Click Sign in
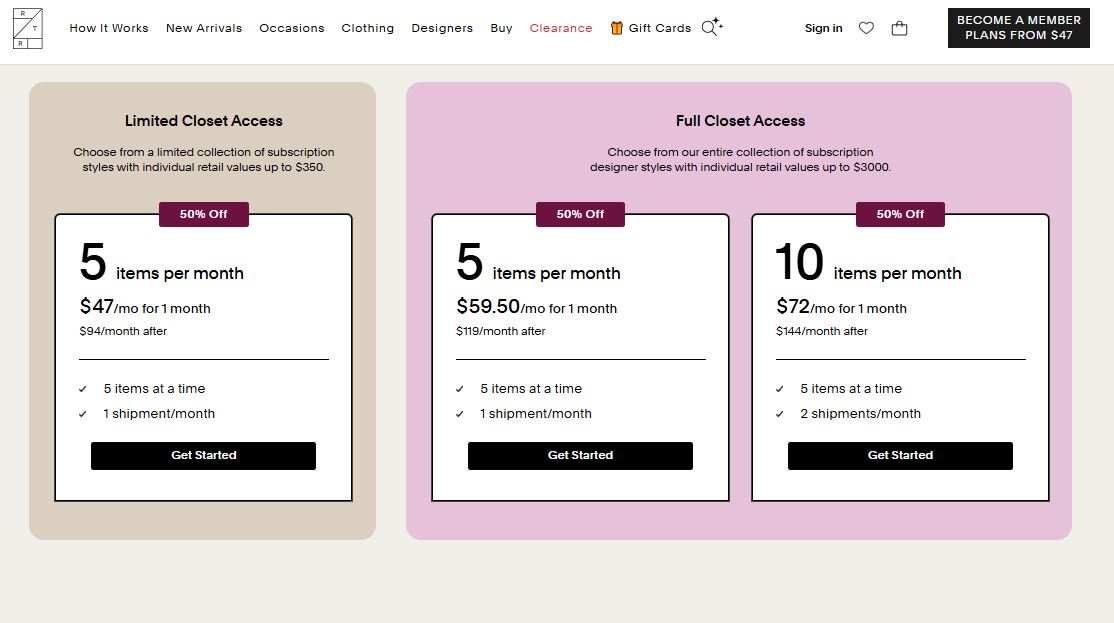The image size is (1114, 623). tap(823, 28)
